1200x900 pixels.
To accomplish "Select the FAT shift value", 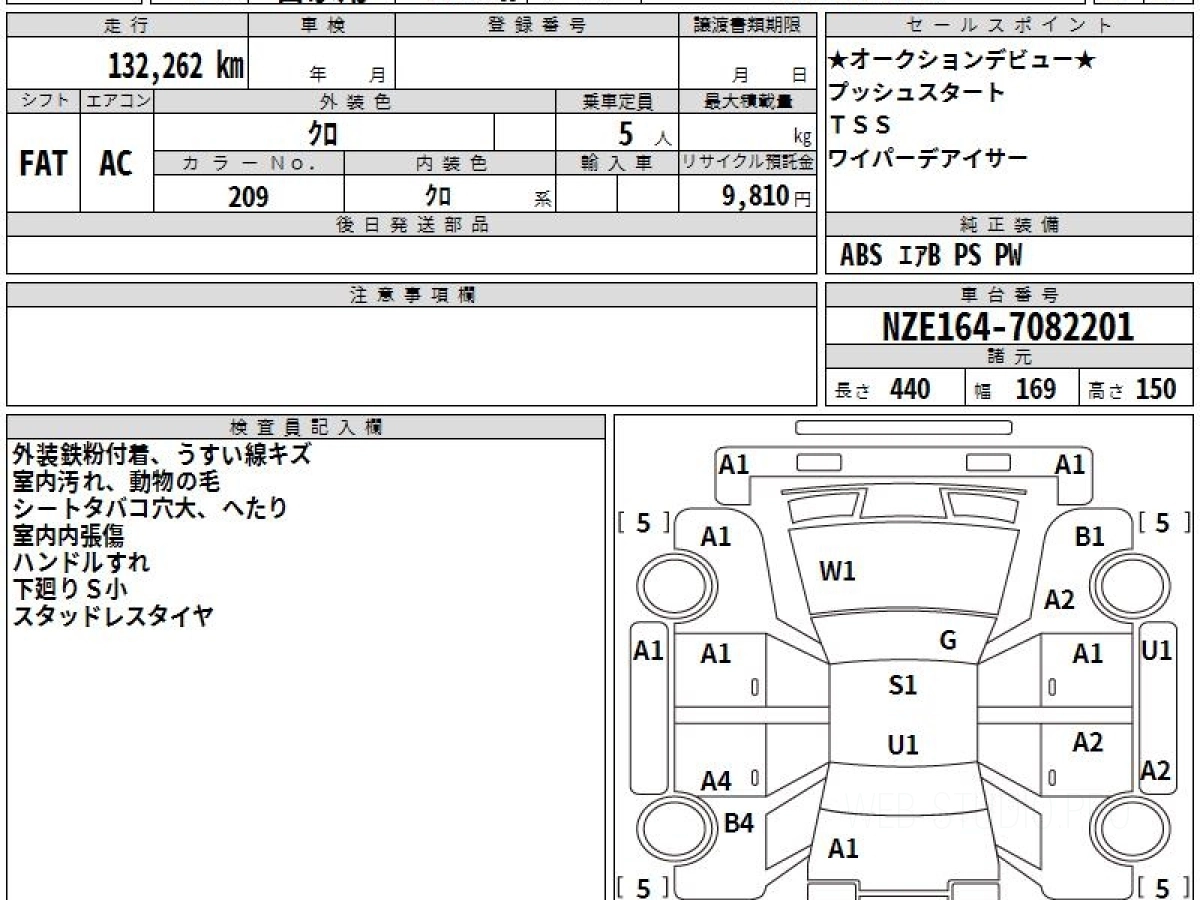I will [x=43, y=164].
